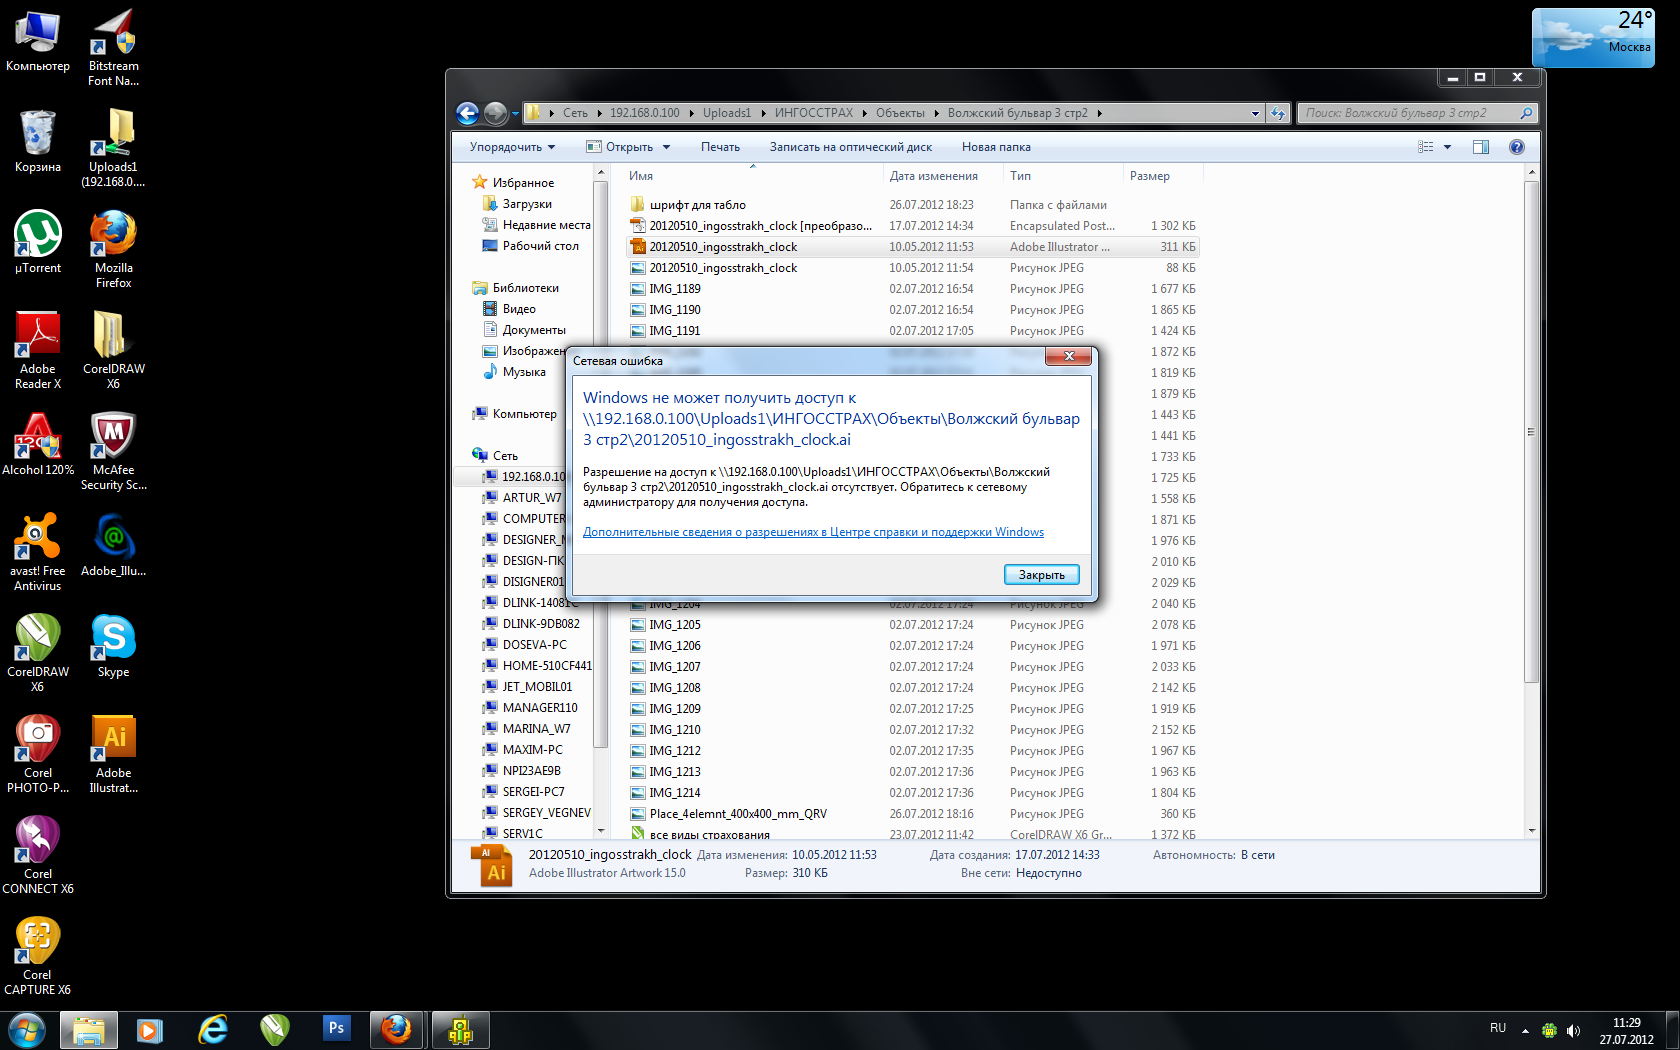Select Рабочий стол in Избранное
Screen dimensions: 1680x1050
(540, 246)
